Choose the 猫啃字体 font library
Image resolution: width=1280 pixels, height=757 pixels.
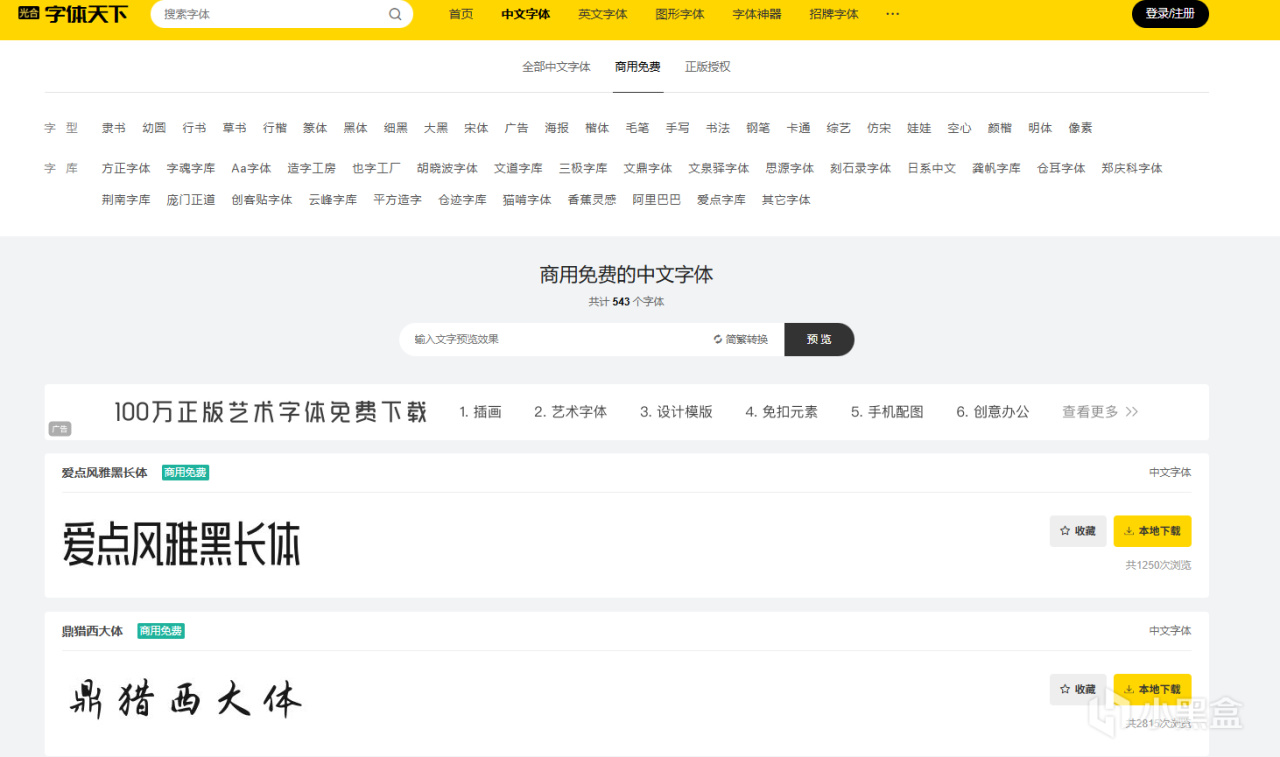(x=527, y=200)
